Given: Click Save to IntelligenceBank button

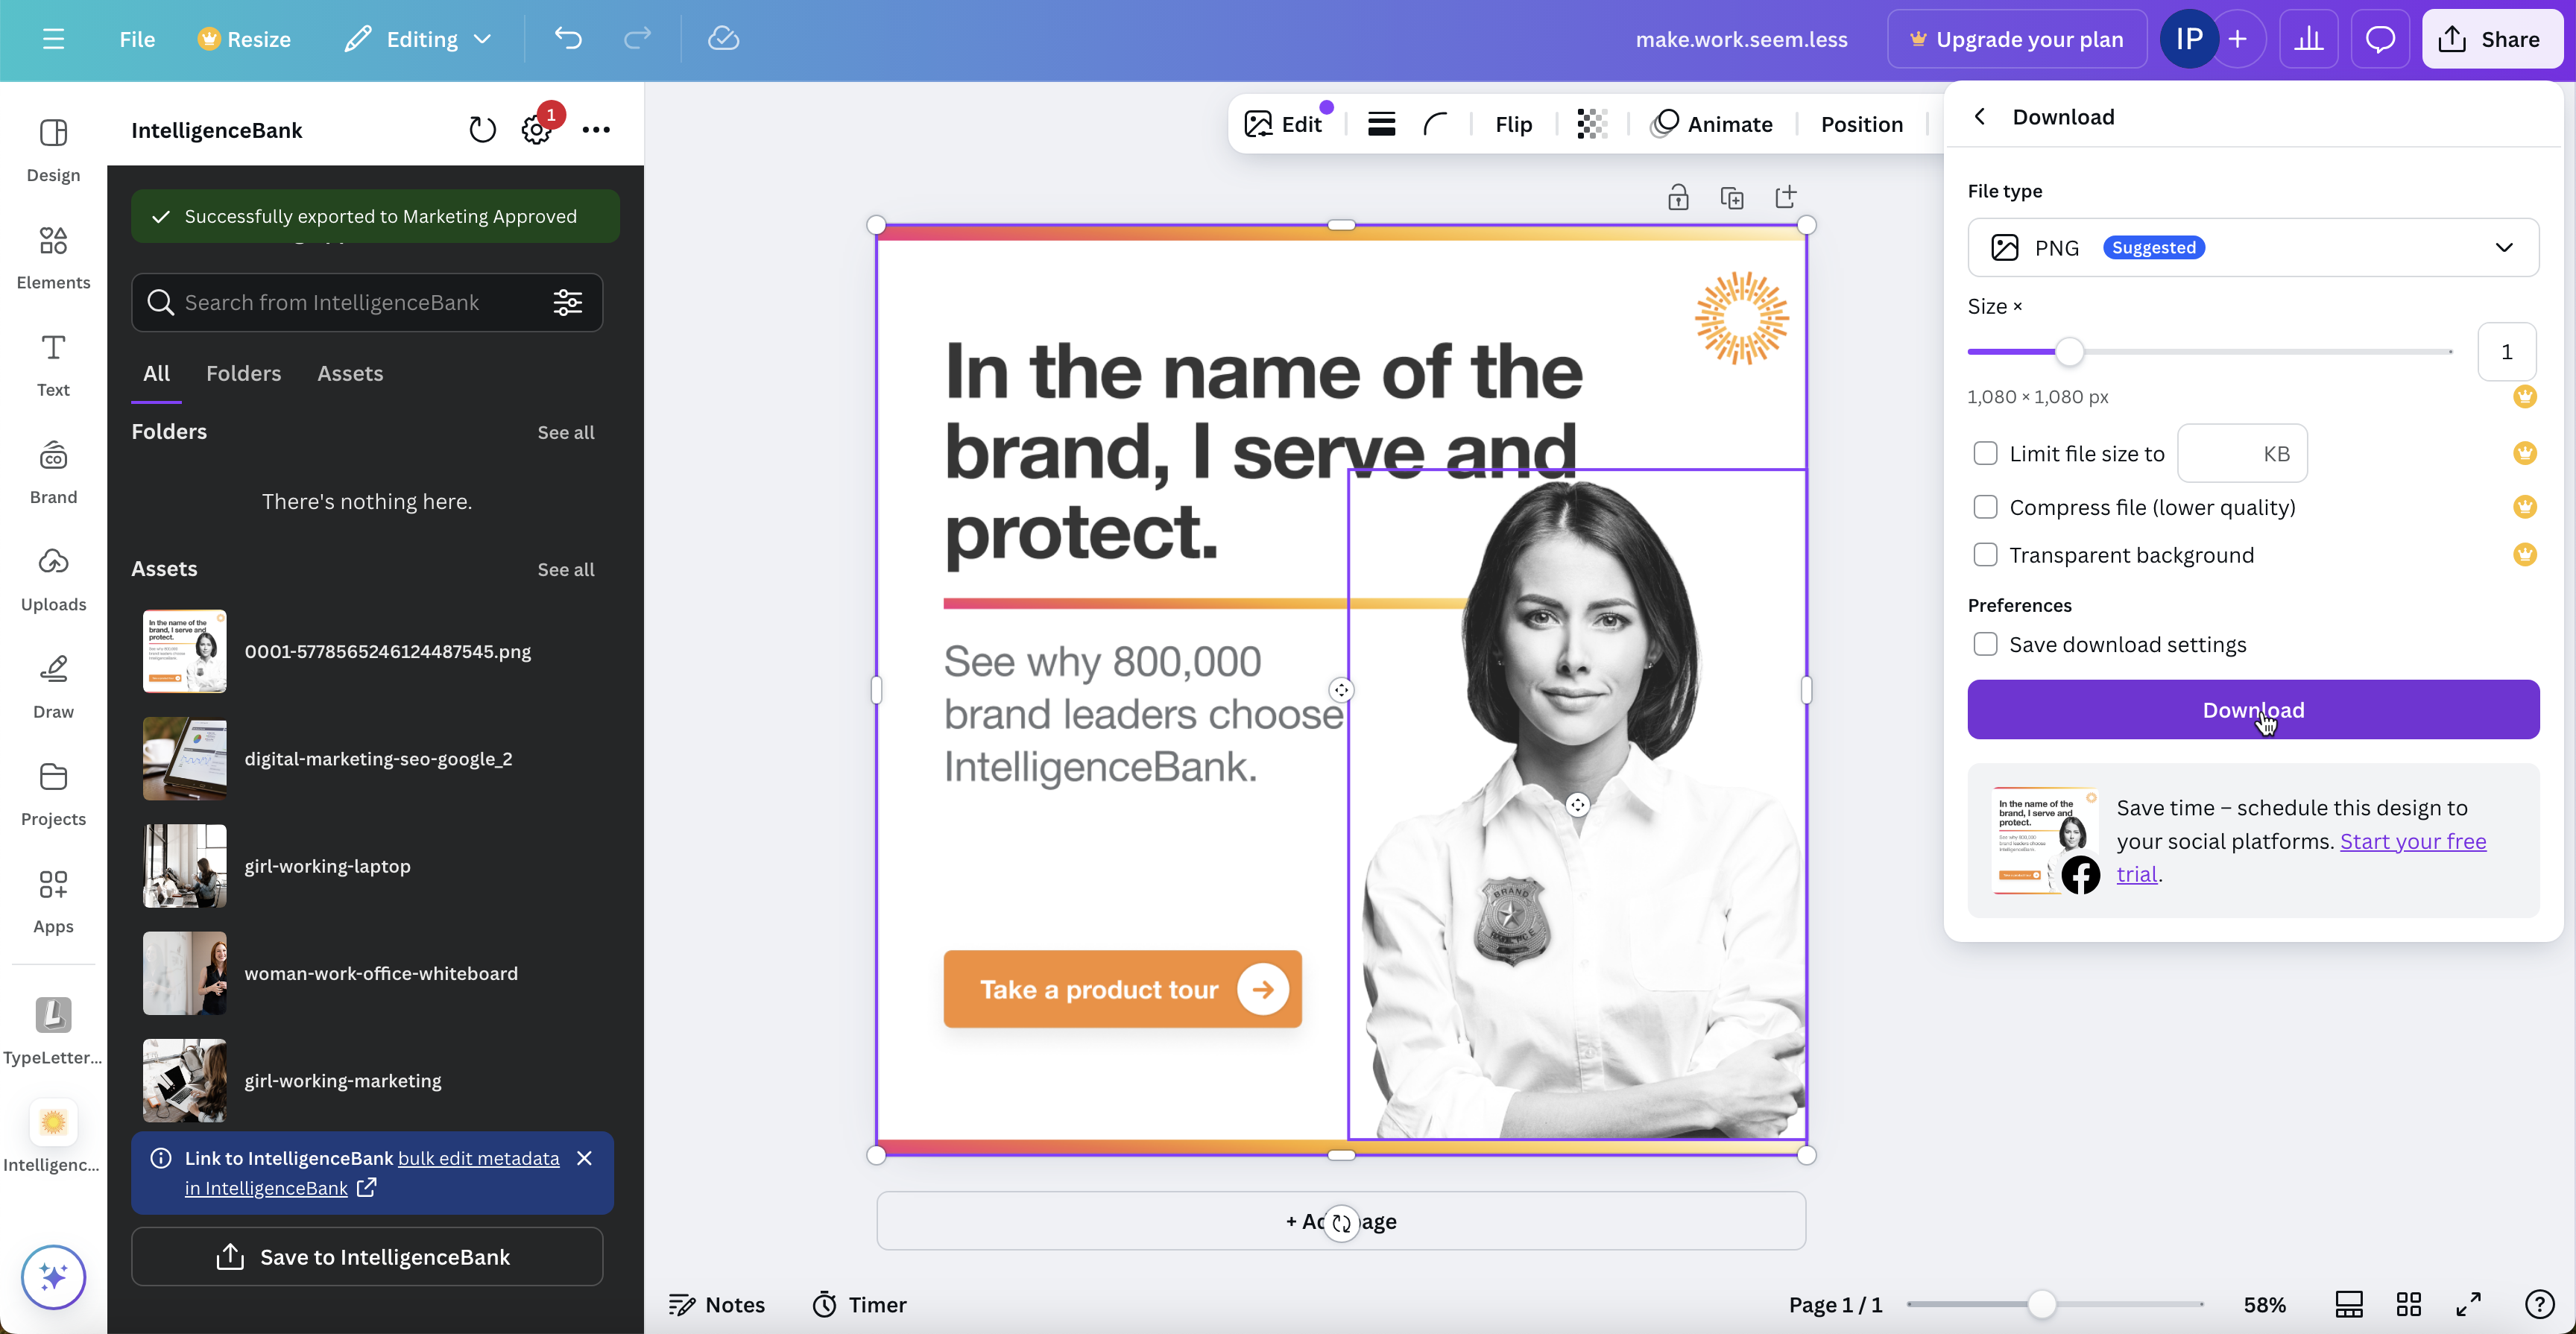Looking at the screenshot, I should tap(366, 1256).
